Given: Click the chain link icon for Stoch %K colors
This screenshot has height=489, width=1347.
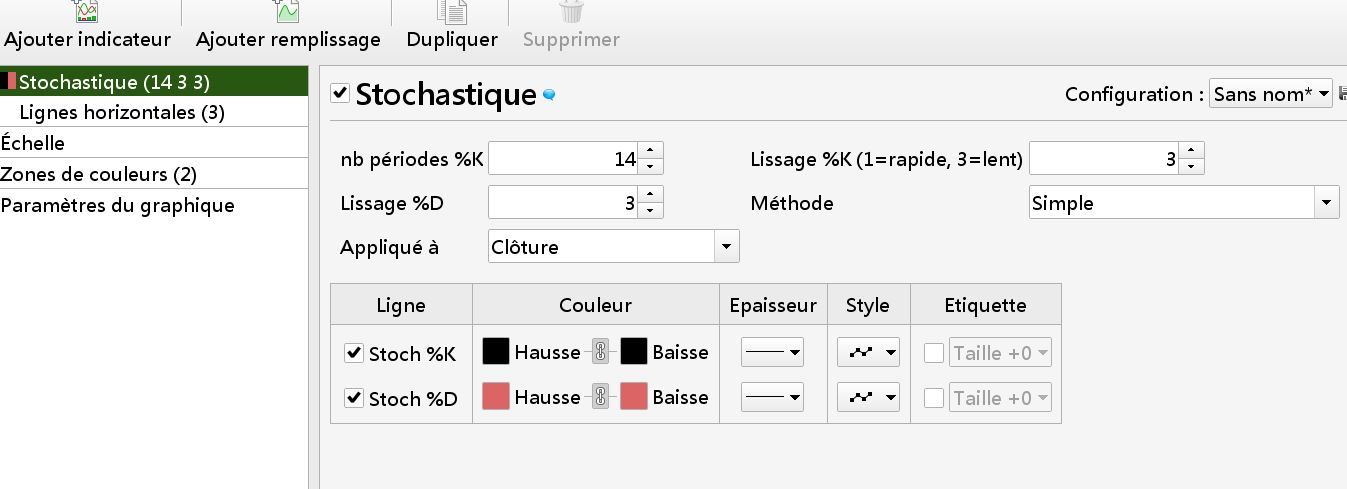Looking at the screenshot, I should (600, 352).
